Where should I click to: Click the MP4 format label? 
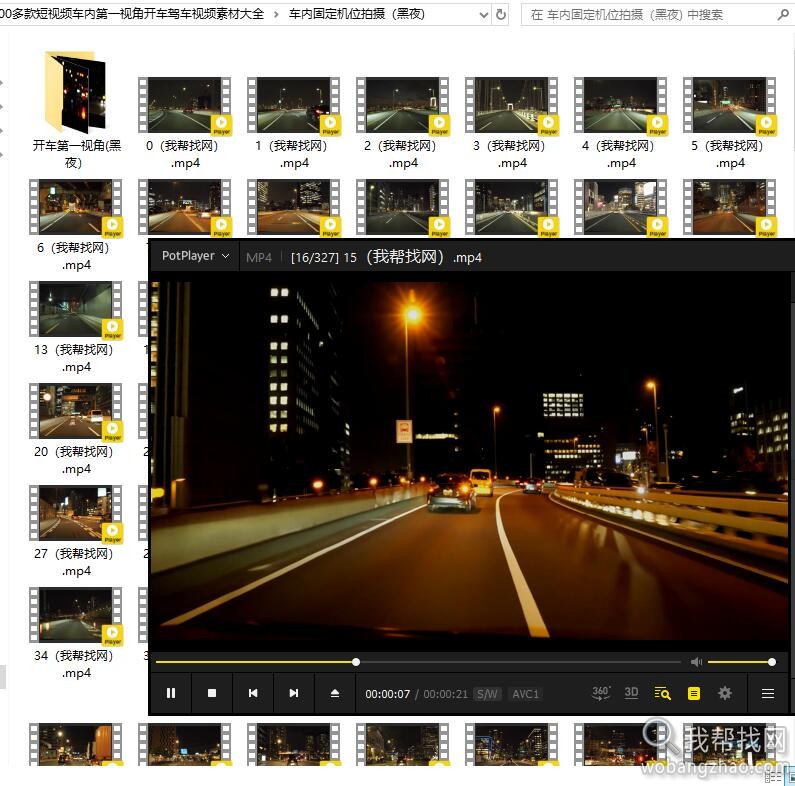pyautogui.click(x=259, y=257)
